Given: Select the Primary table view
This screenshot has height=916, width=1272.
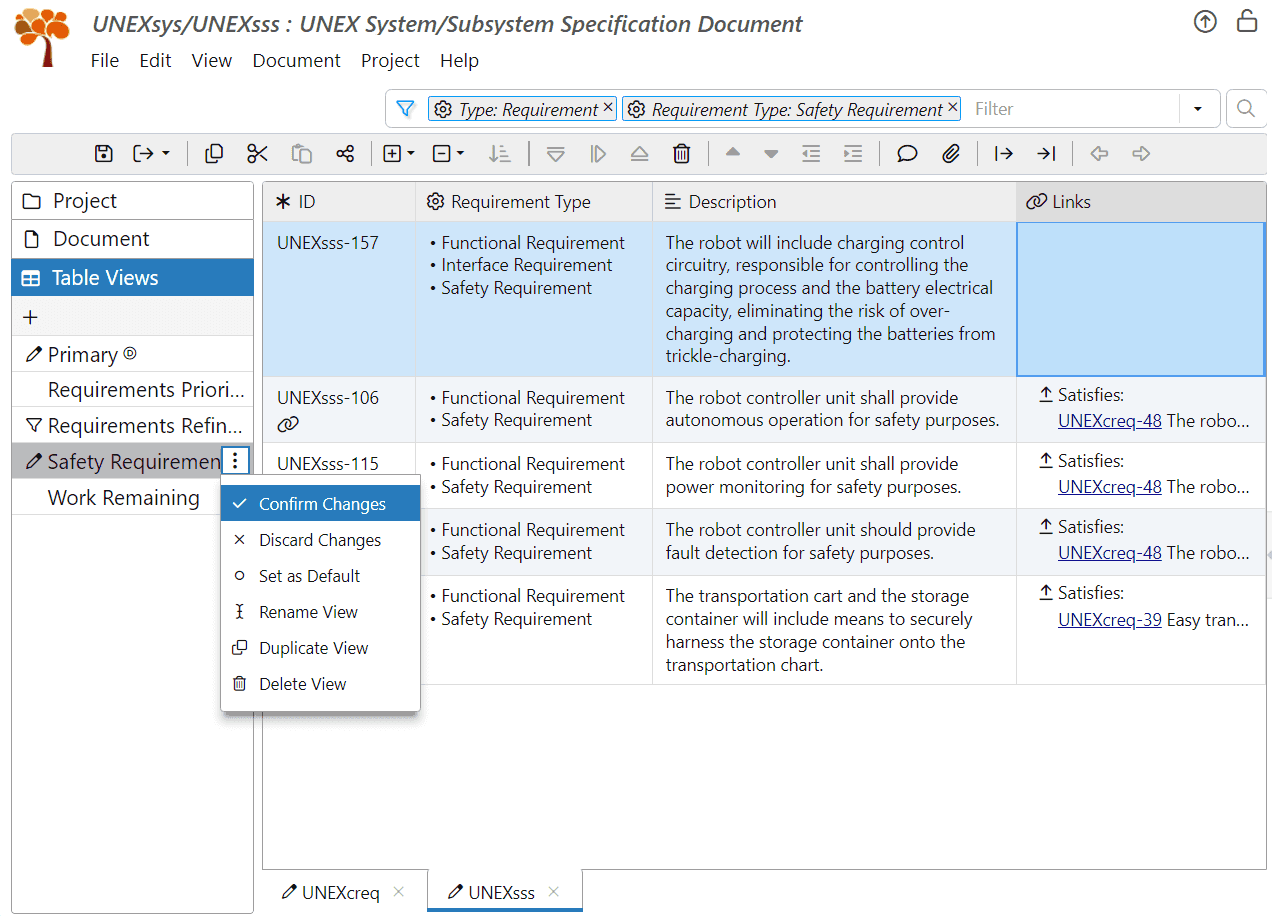Looking at the screenshot, I should [132, 354].
